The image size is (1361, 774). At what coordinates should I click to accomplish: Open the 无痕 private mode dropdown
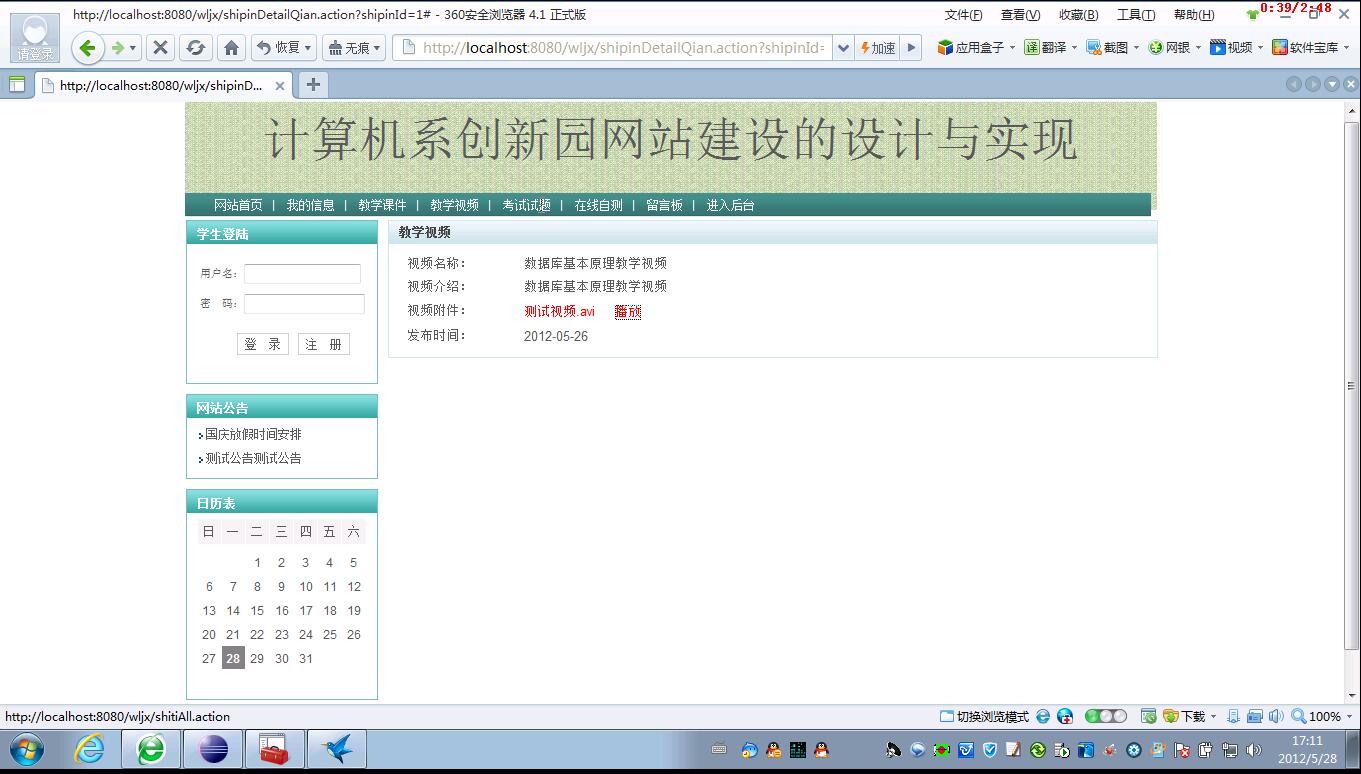(x=377, y=47)
